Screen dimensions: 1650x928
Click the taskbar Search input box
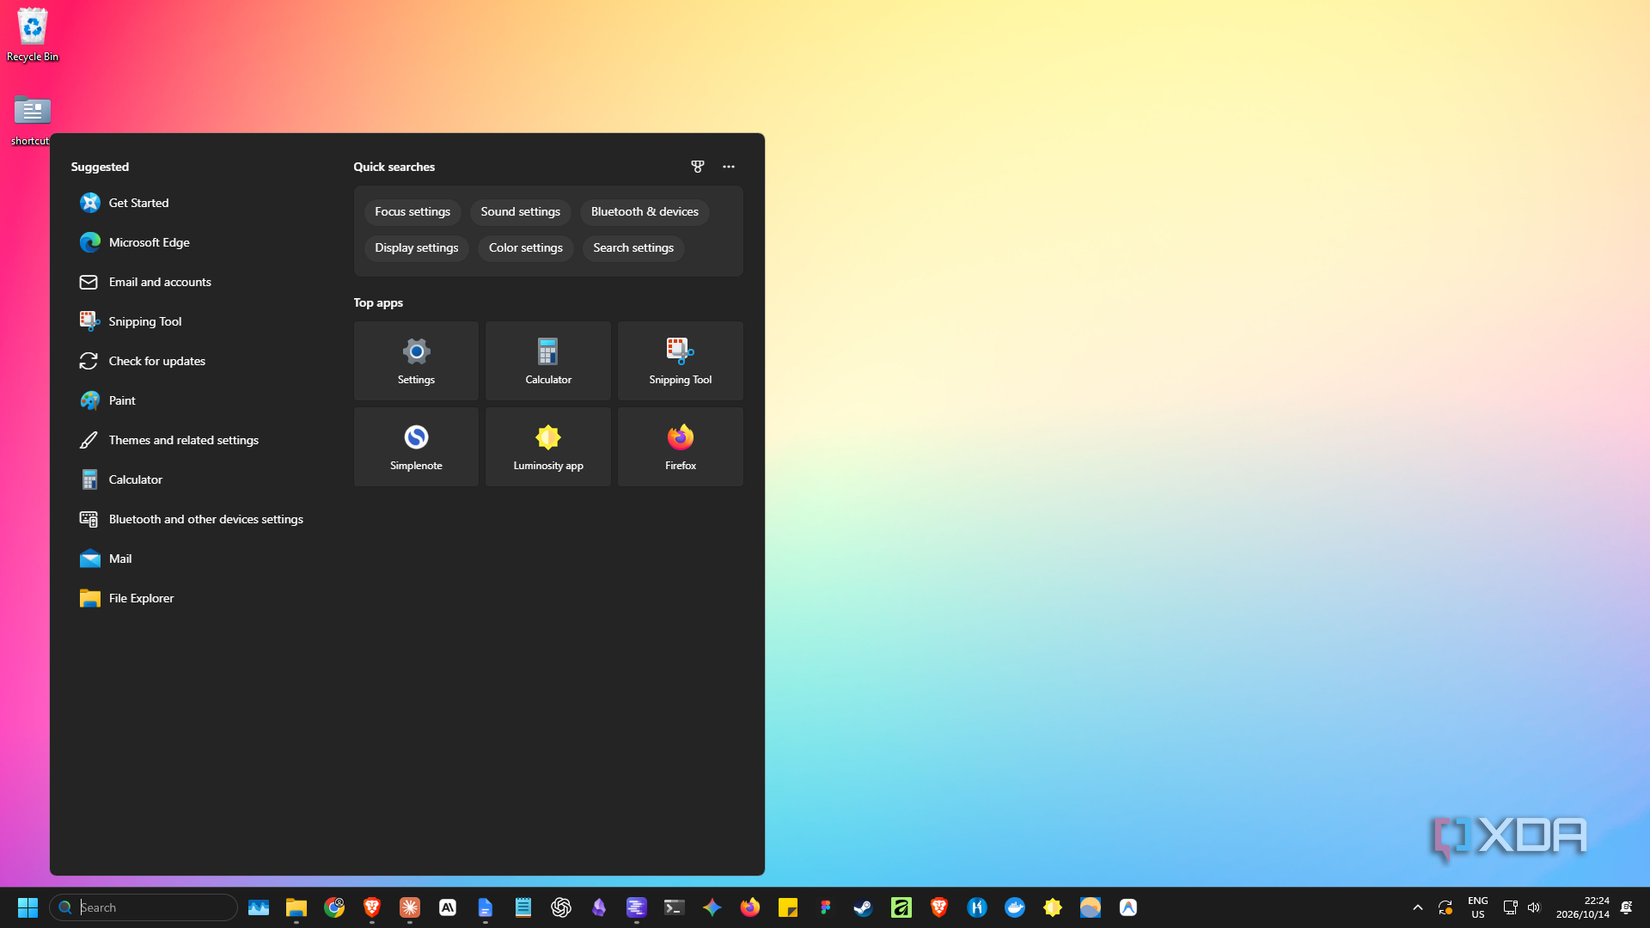143,907
